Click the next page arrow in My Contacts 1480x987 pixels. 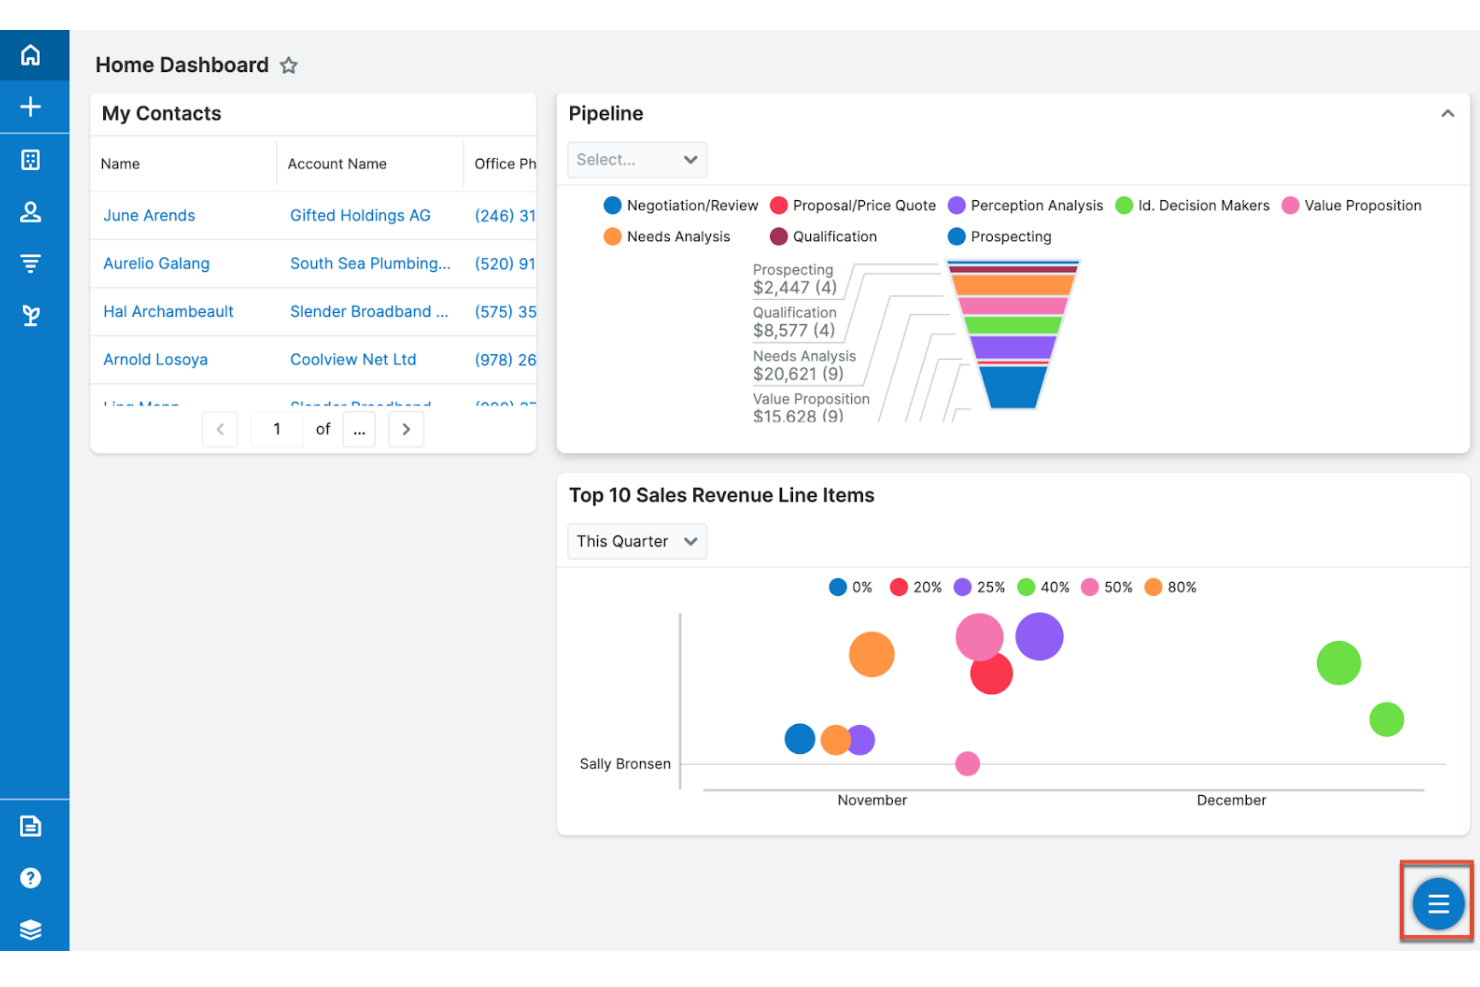coord(406,429)
